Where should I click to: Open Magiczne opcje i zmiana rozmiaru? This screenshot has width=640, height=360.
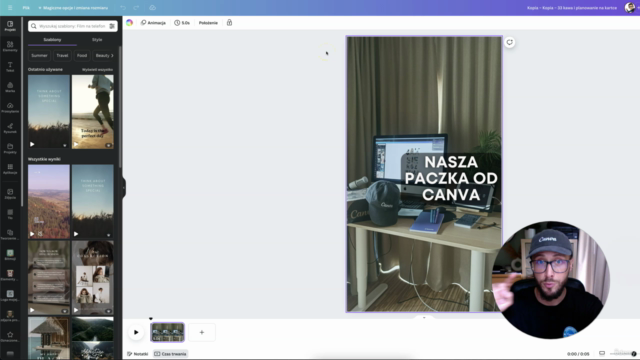tap(73, 8)
